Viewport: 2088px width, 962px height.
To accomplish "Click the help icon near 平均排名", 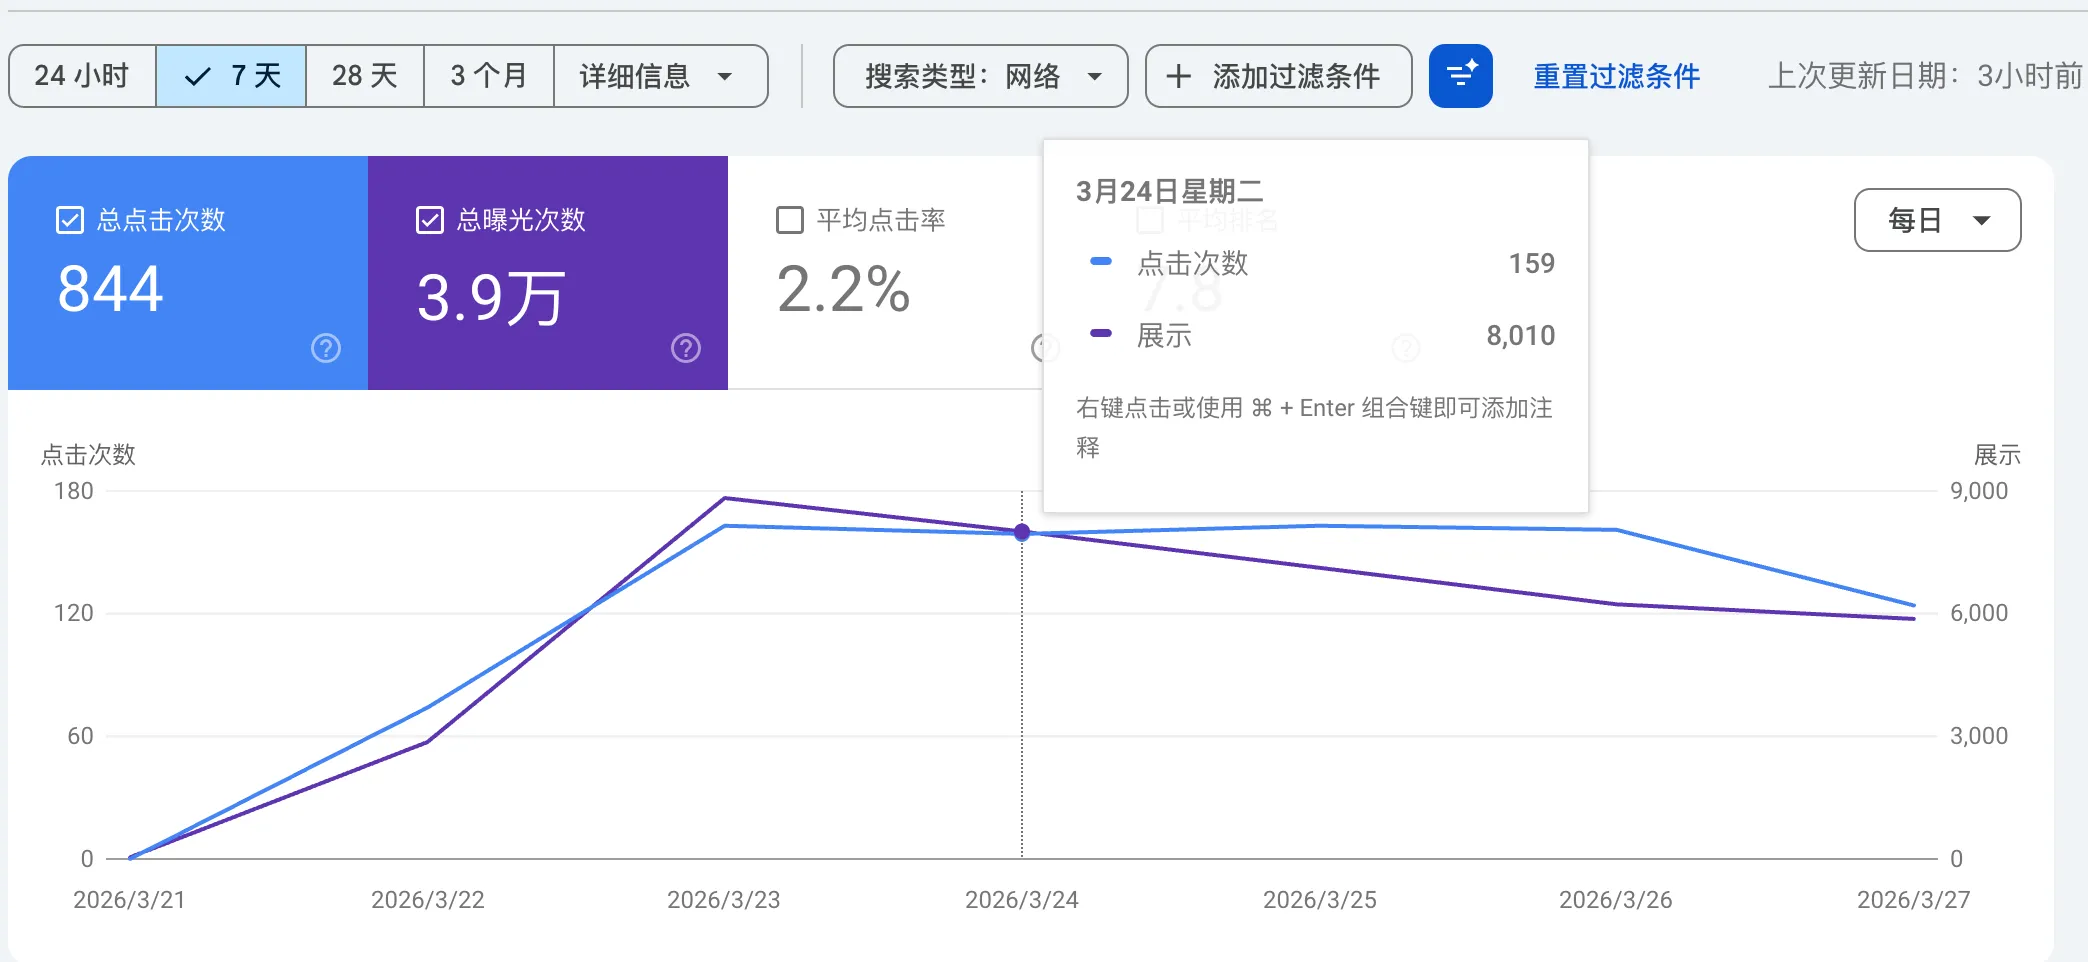I will pyautogui.click(x=1406, y=348).
